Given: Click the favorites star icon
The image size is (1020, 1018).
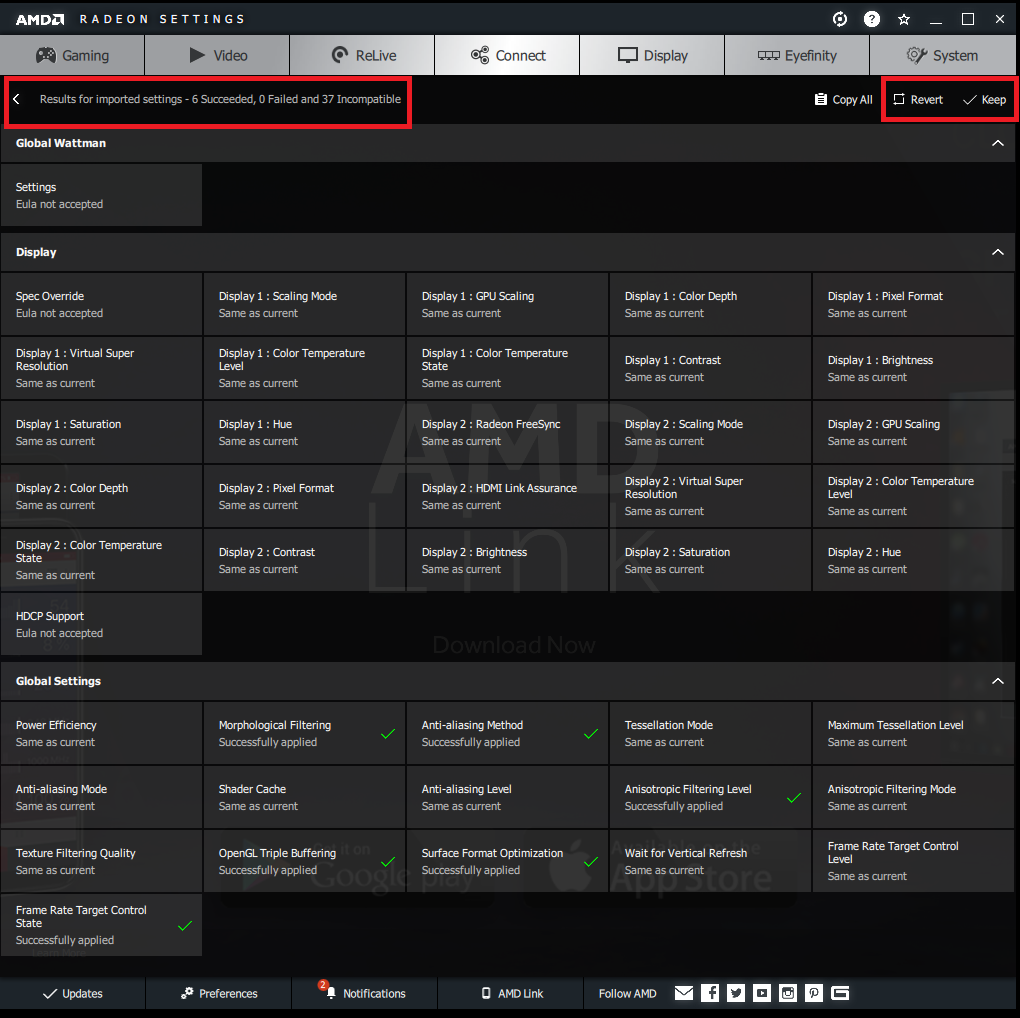Looking at the screenshot, I should click(904, 20).
